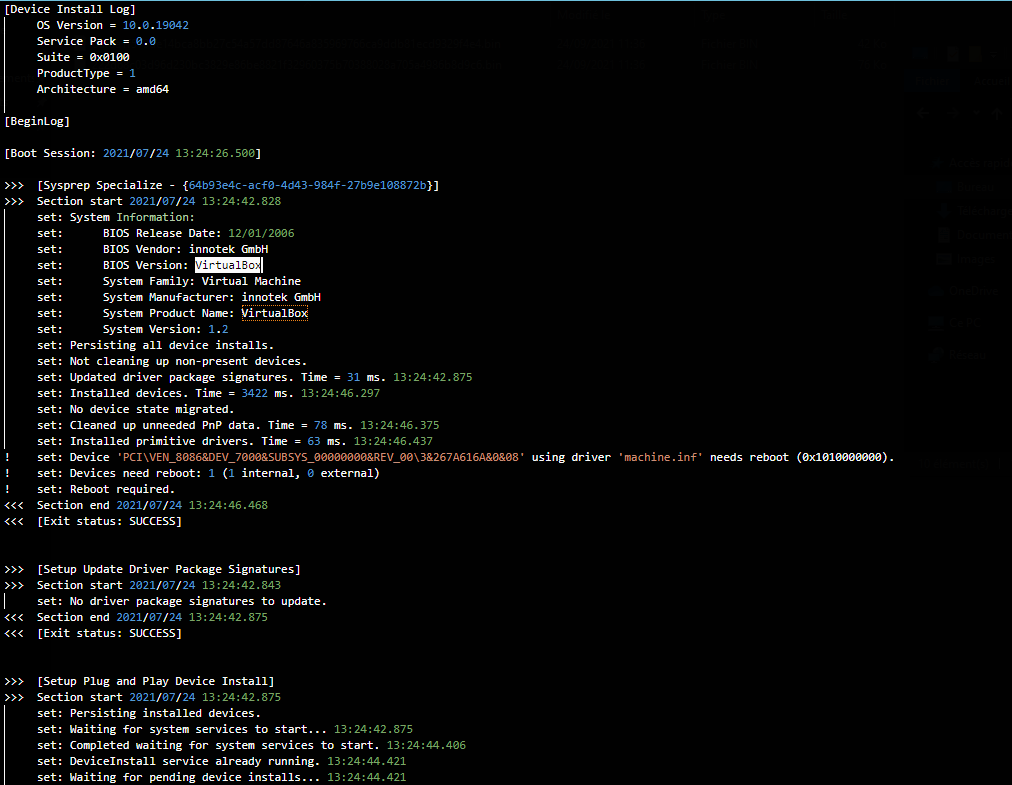Click the "Architecture = amd64" line

[x=103, y=89]
